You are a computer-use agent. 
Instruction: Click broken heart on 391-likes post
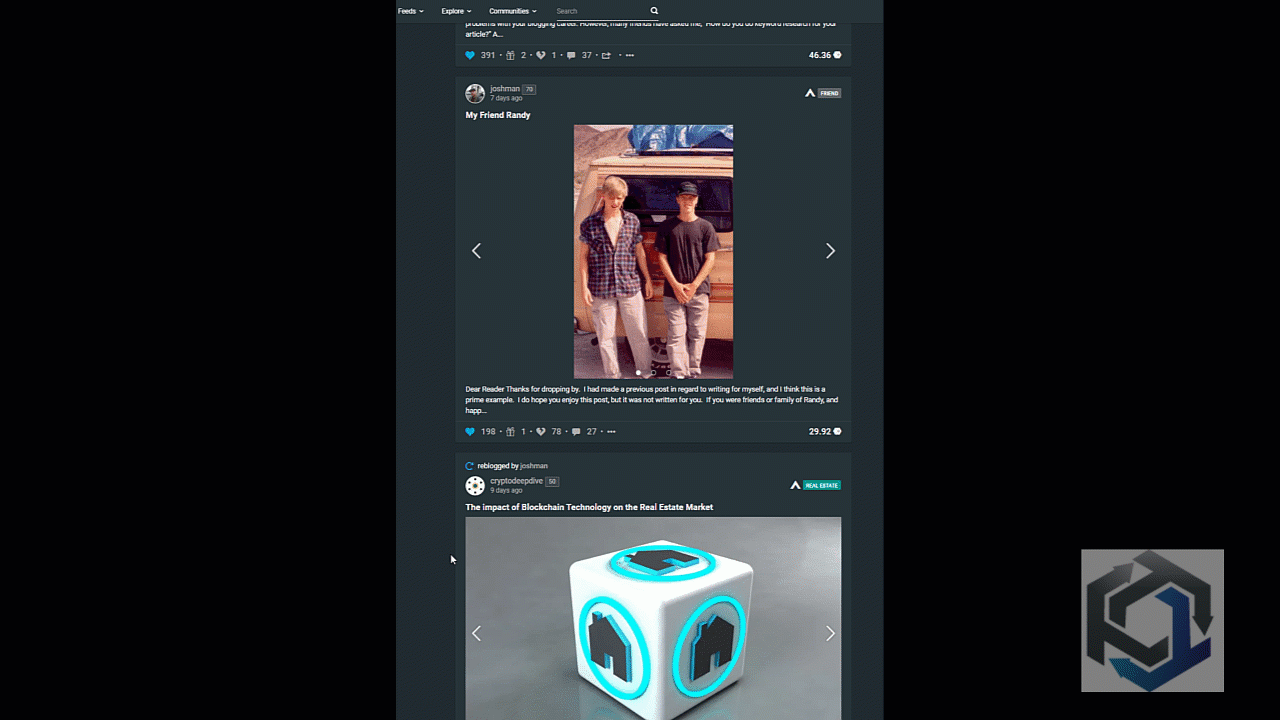coord(540,55)
